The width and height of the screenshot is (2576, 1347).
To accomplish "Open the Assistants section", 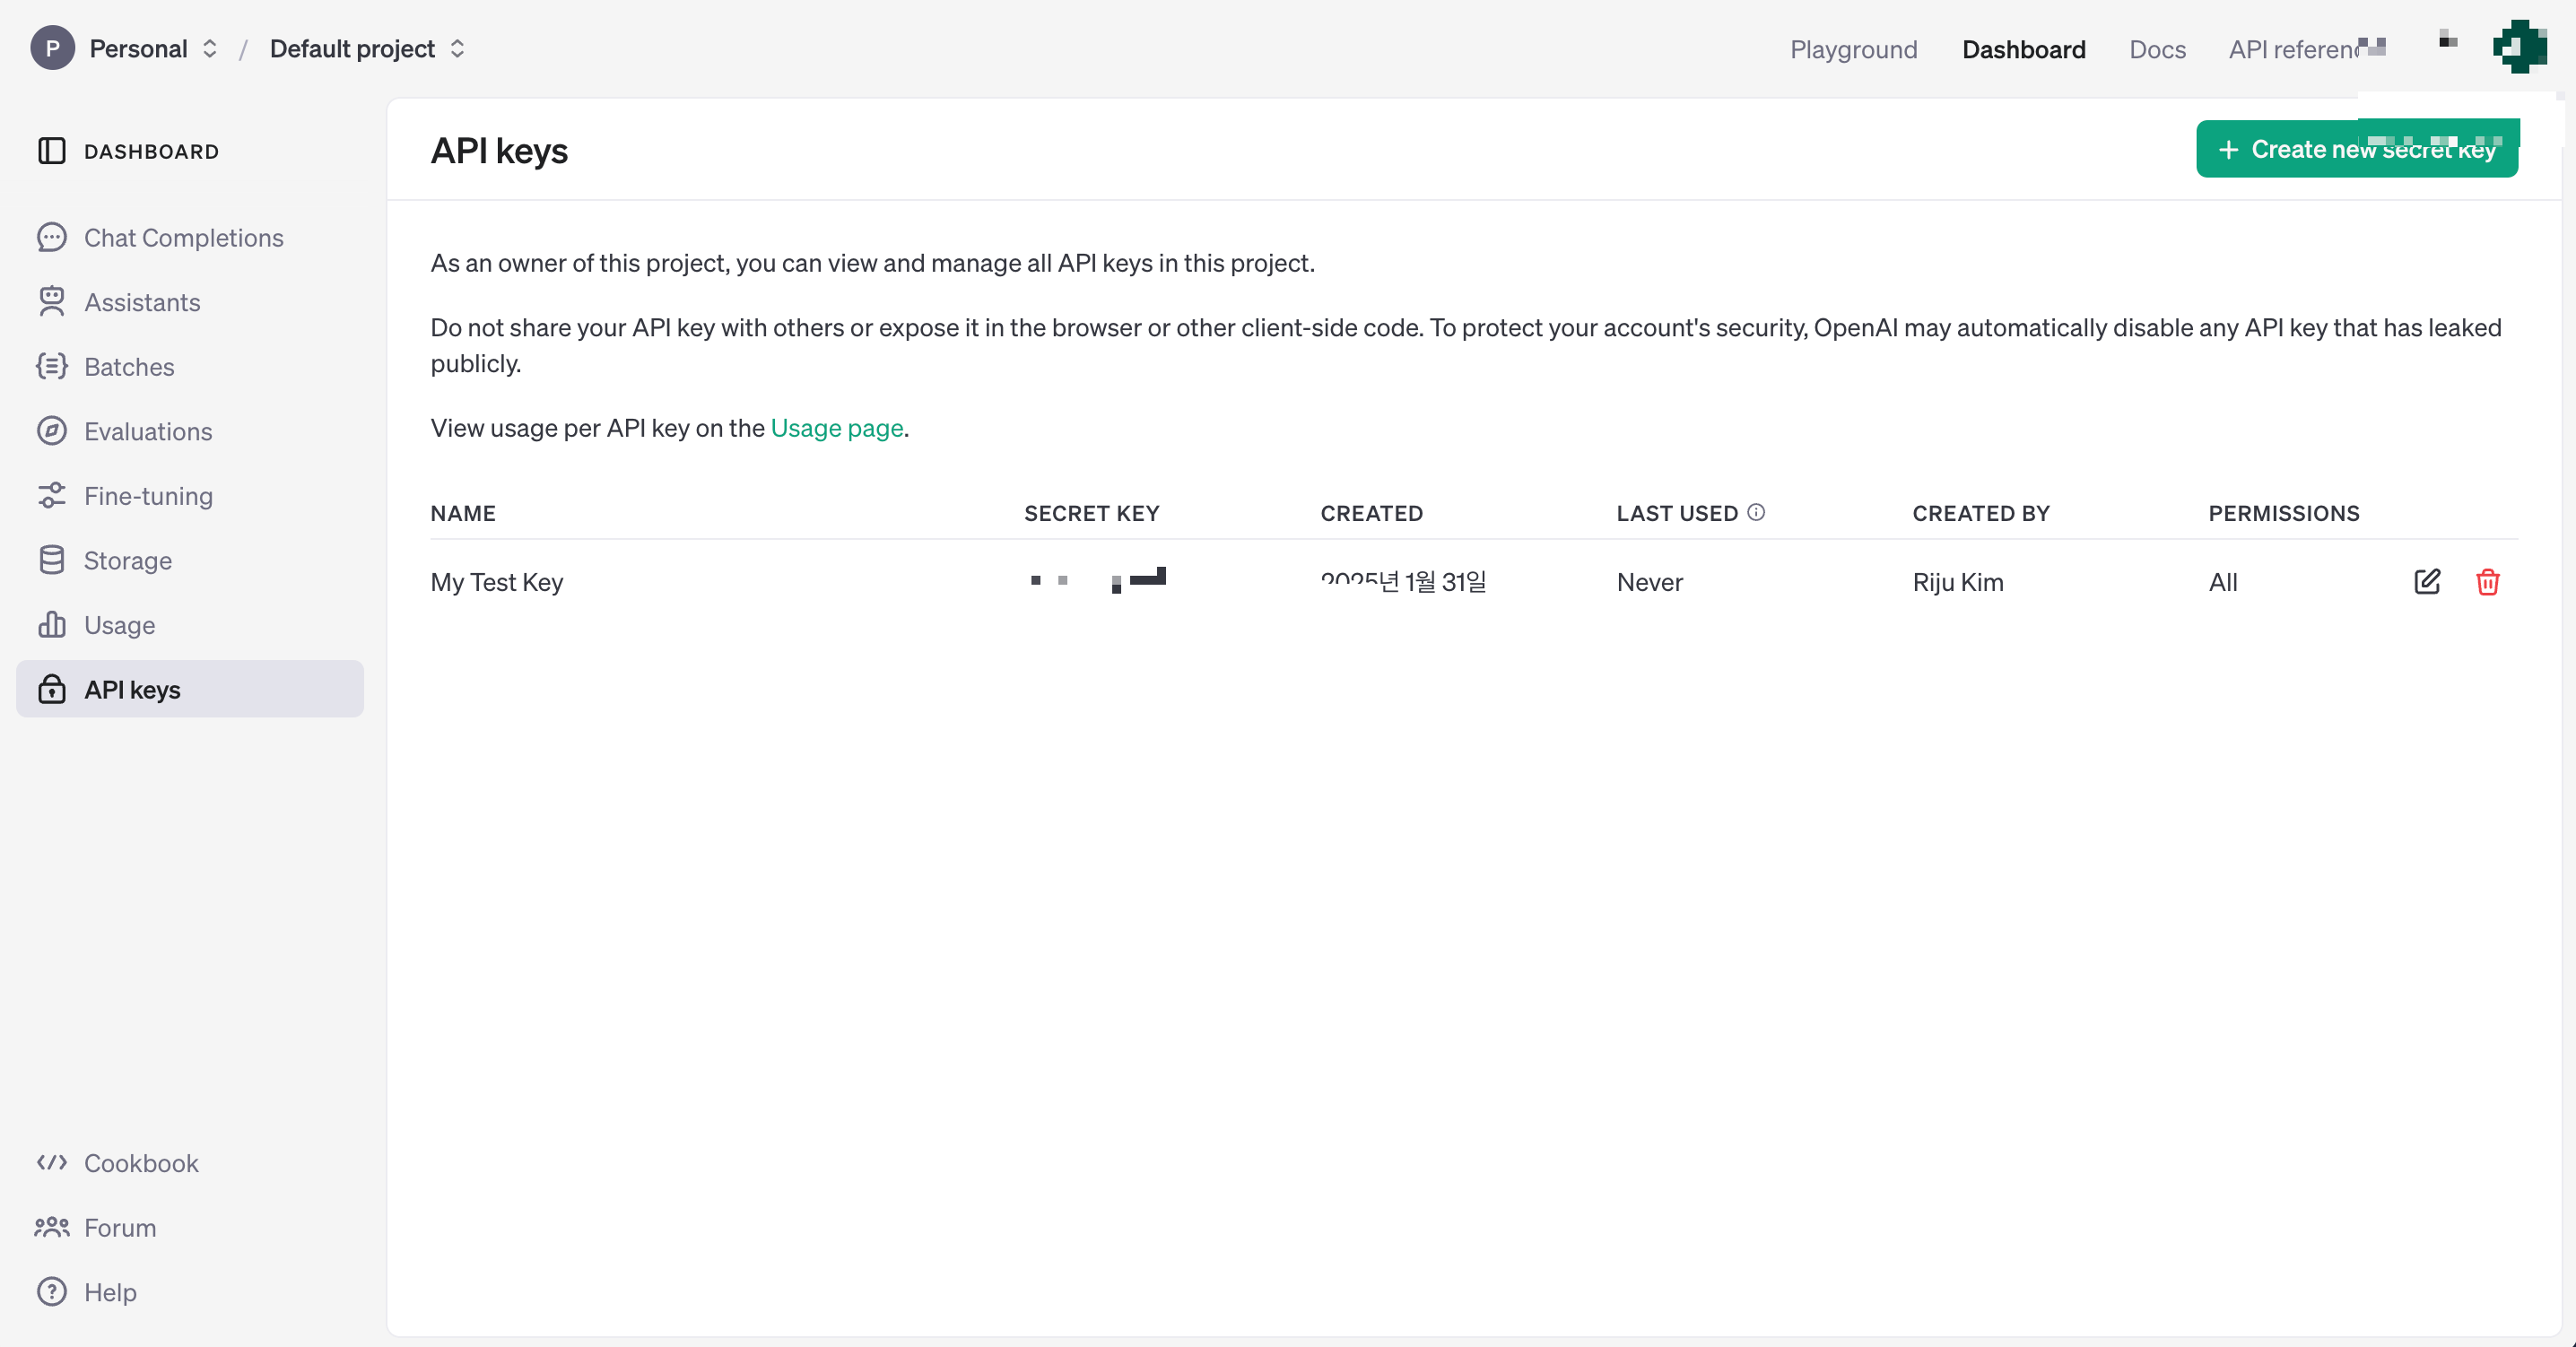I will coord(142,302).
